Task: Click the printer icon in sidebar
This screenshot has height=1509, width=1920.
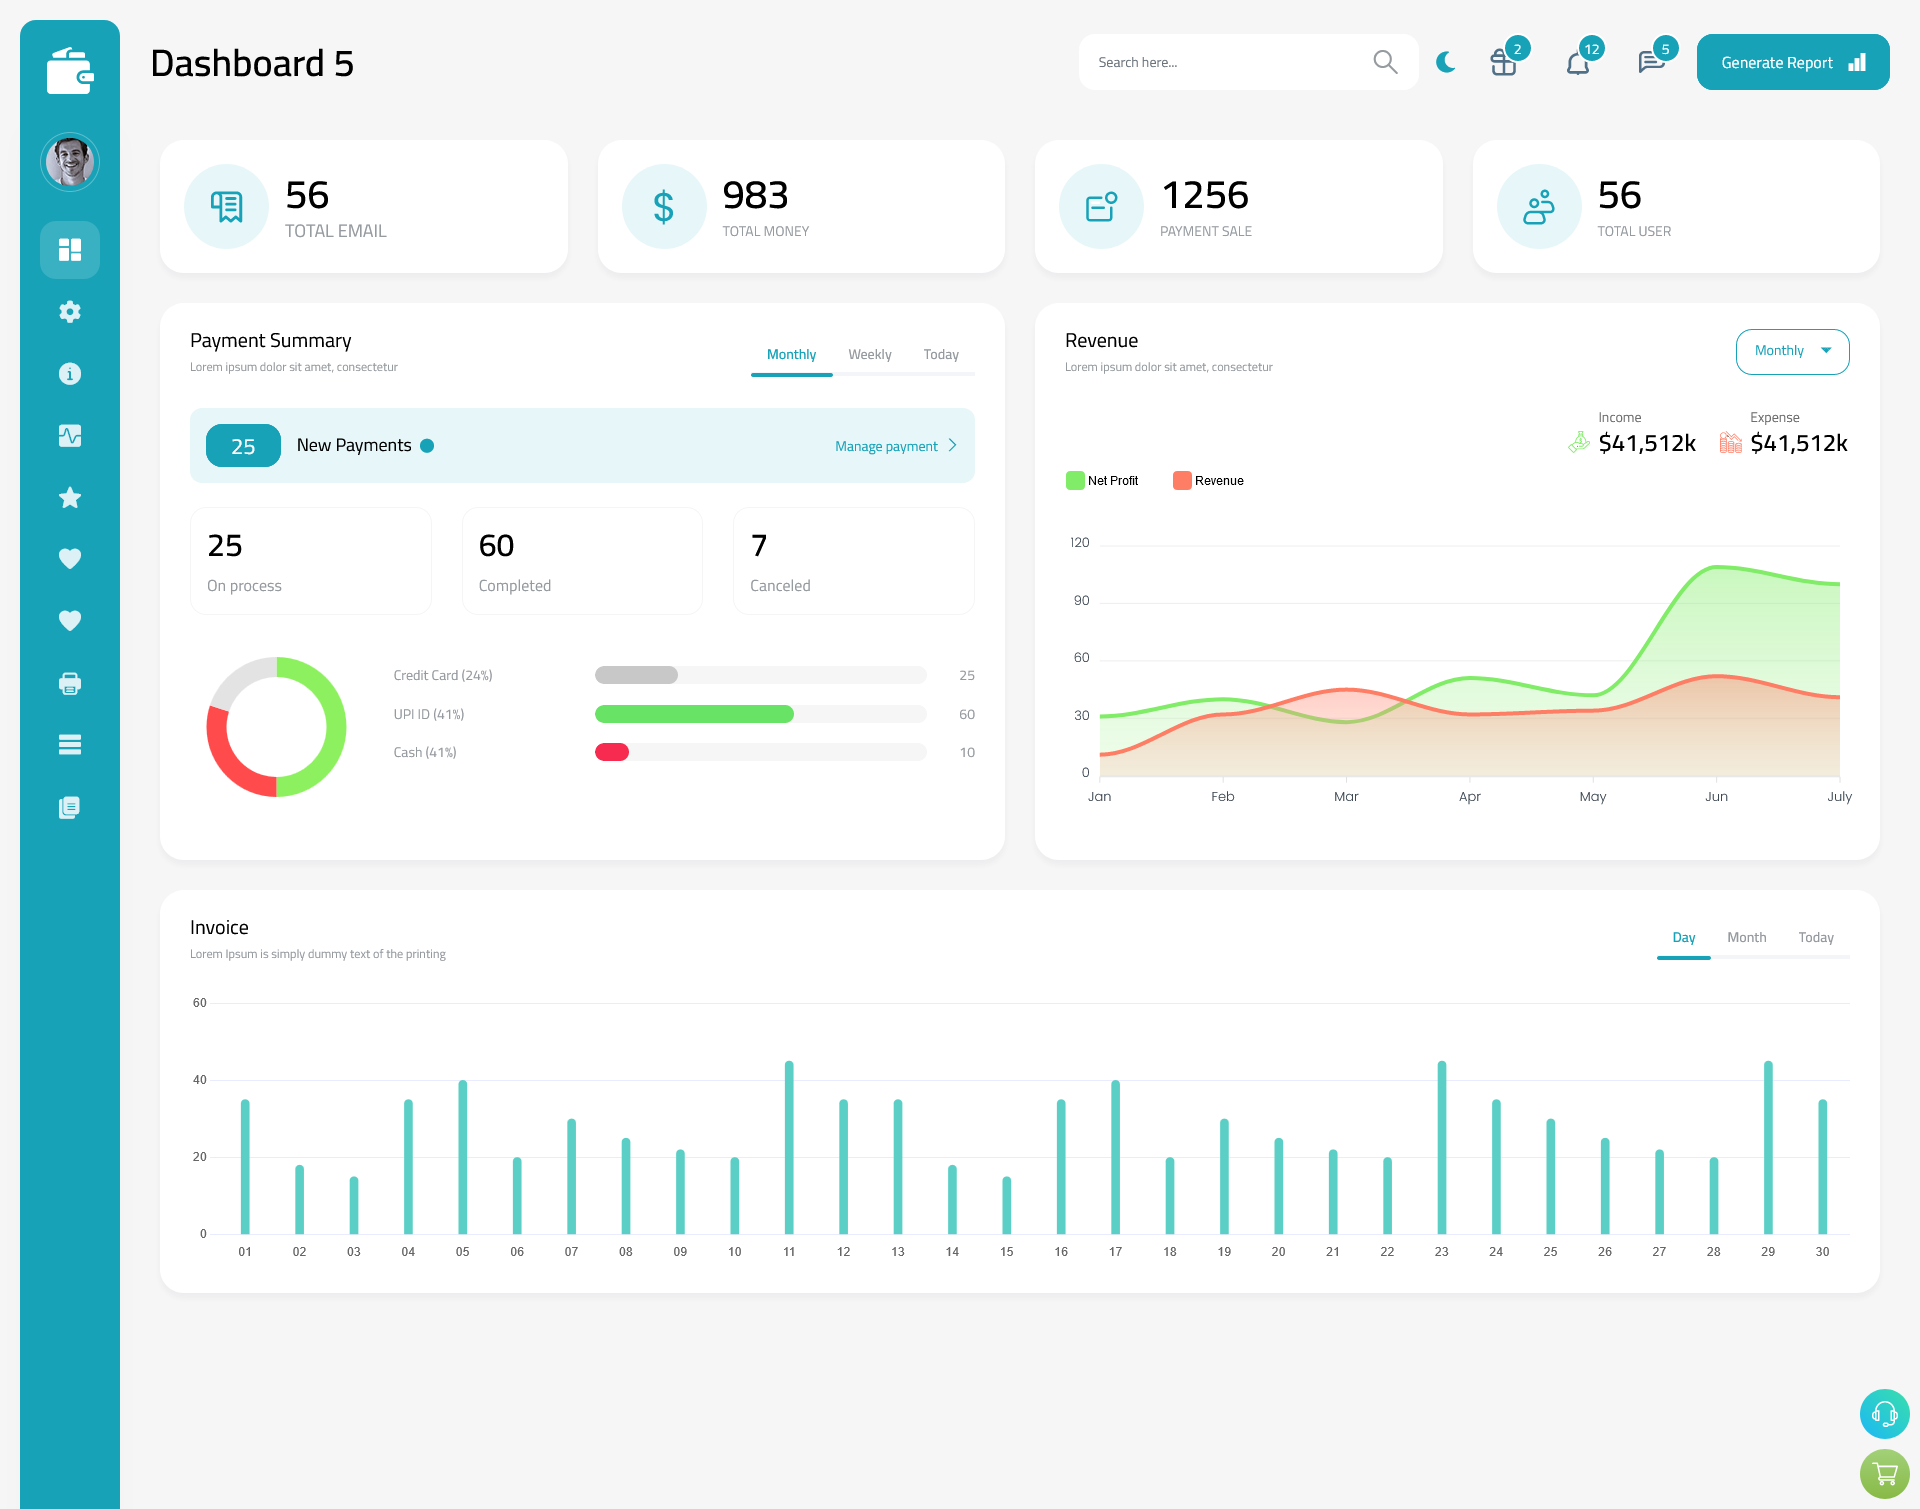Action: tap(69, 683)
